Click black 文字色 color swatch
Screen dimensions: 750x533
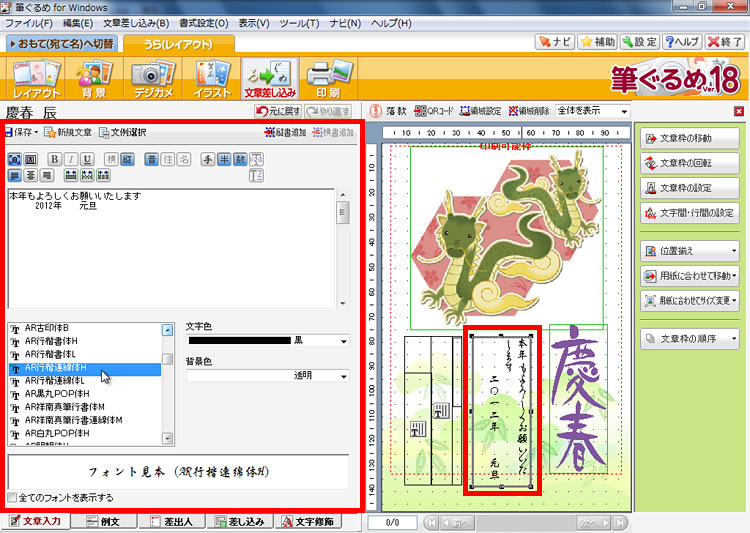(x=240, y=341)
